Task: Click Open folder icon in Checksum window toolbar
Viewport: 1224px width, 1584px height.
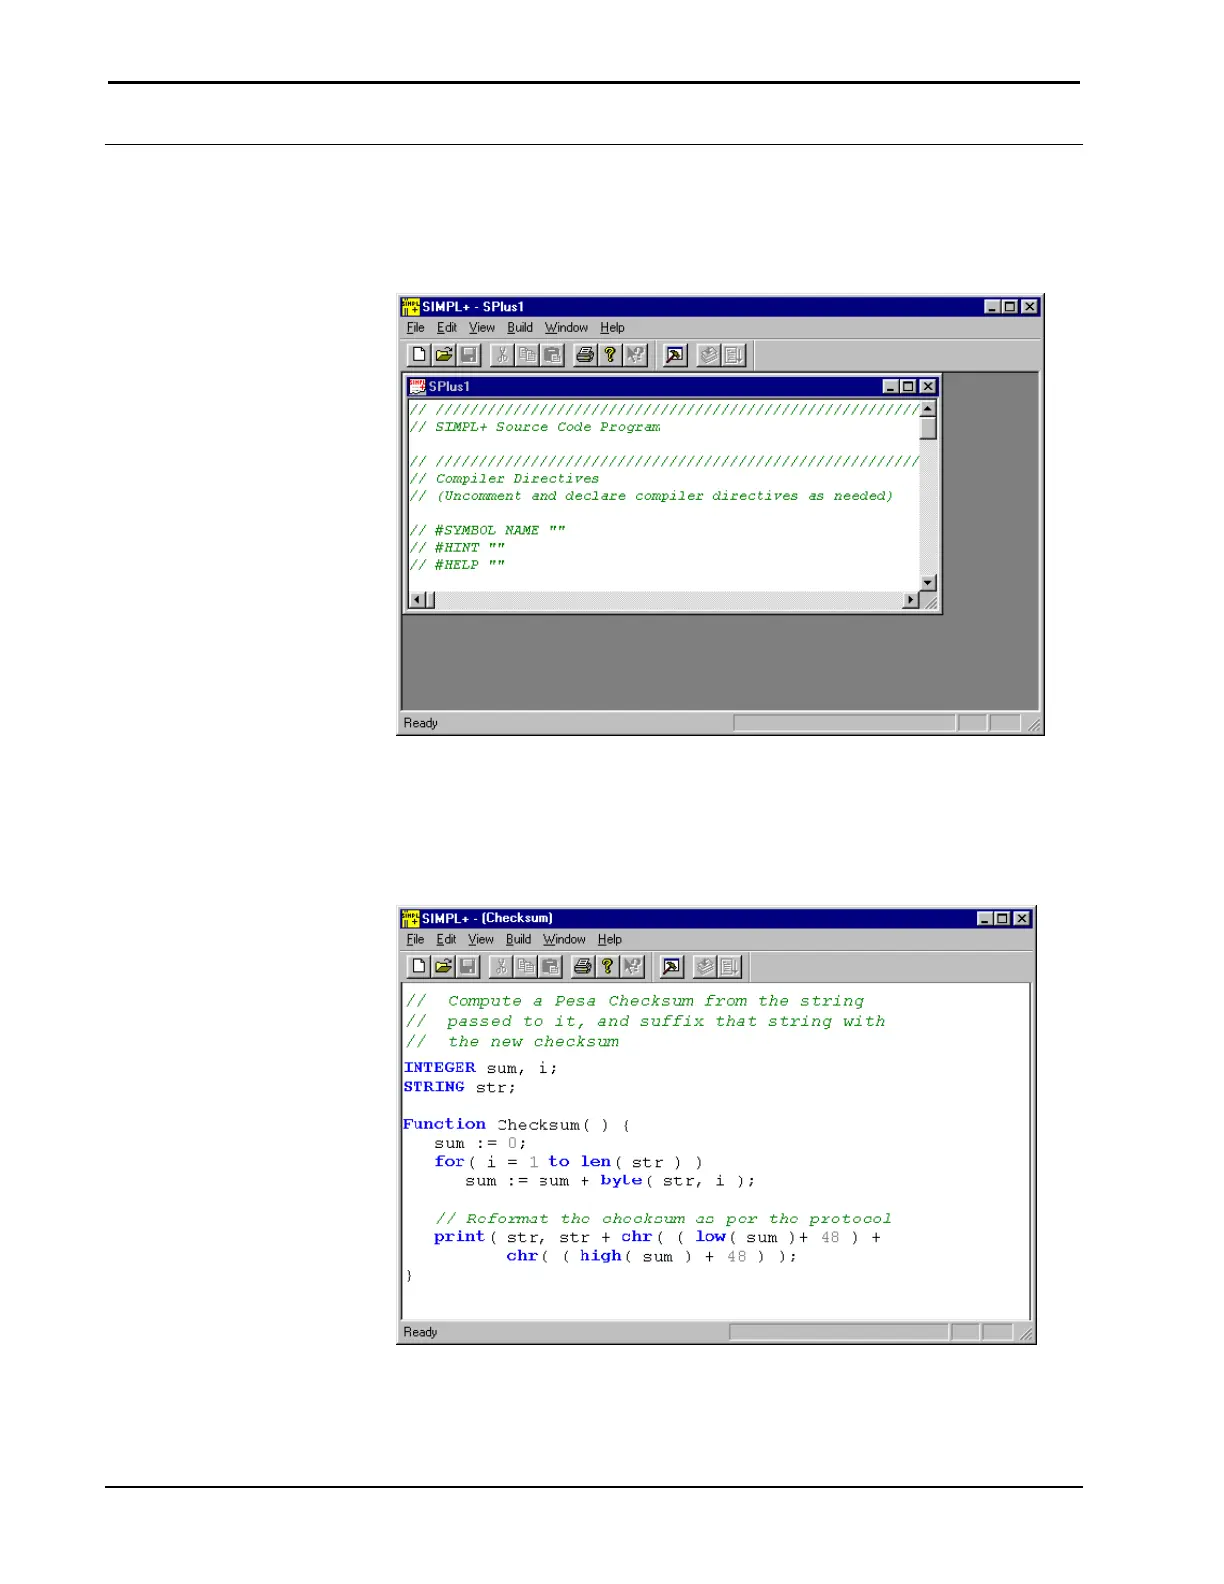Action: (443, 966)
